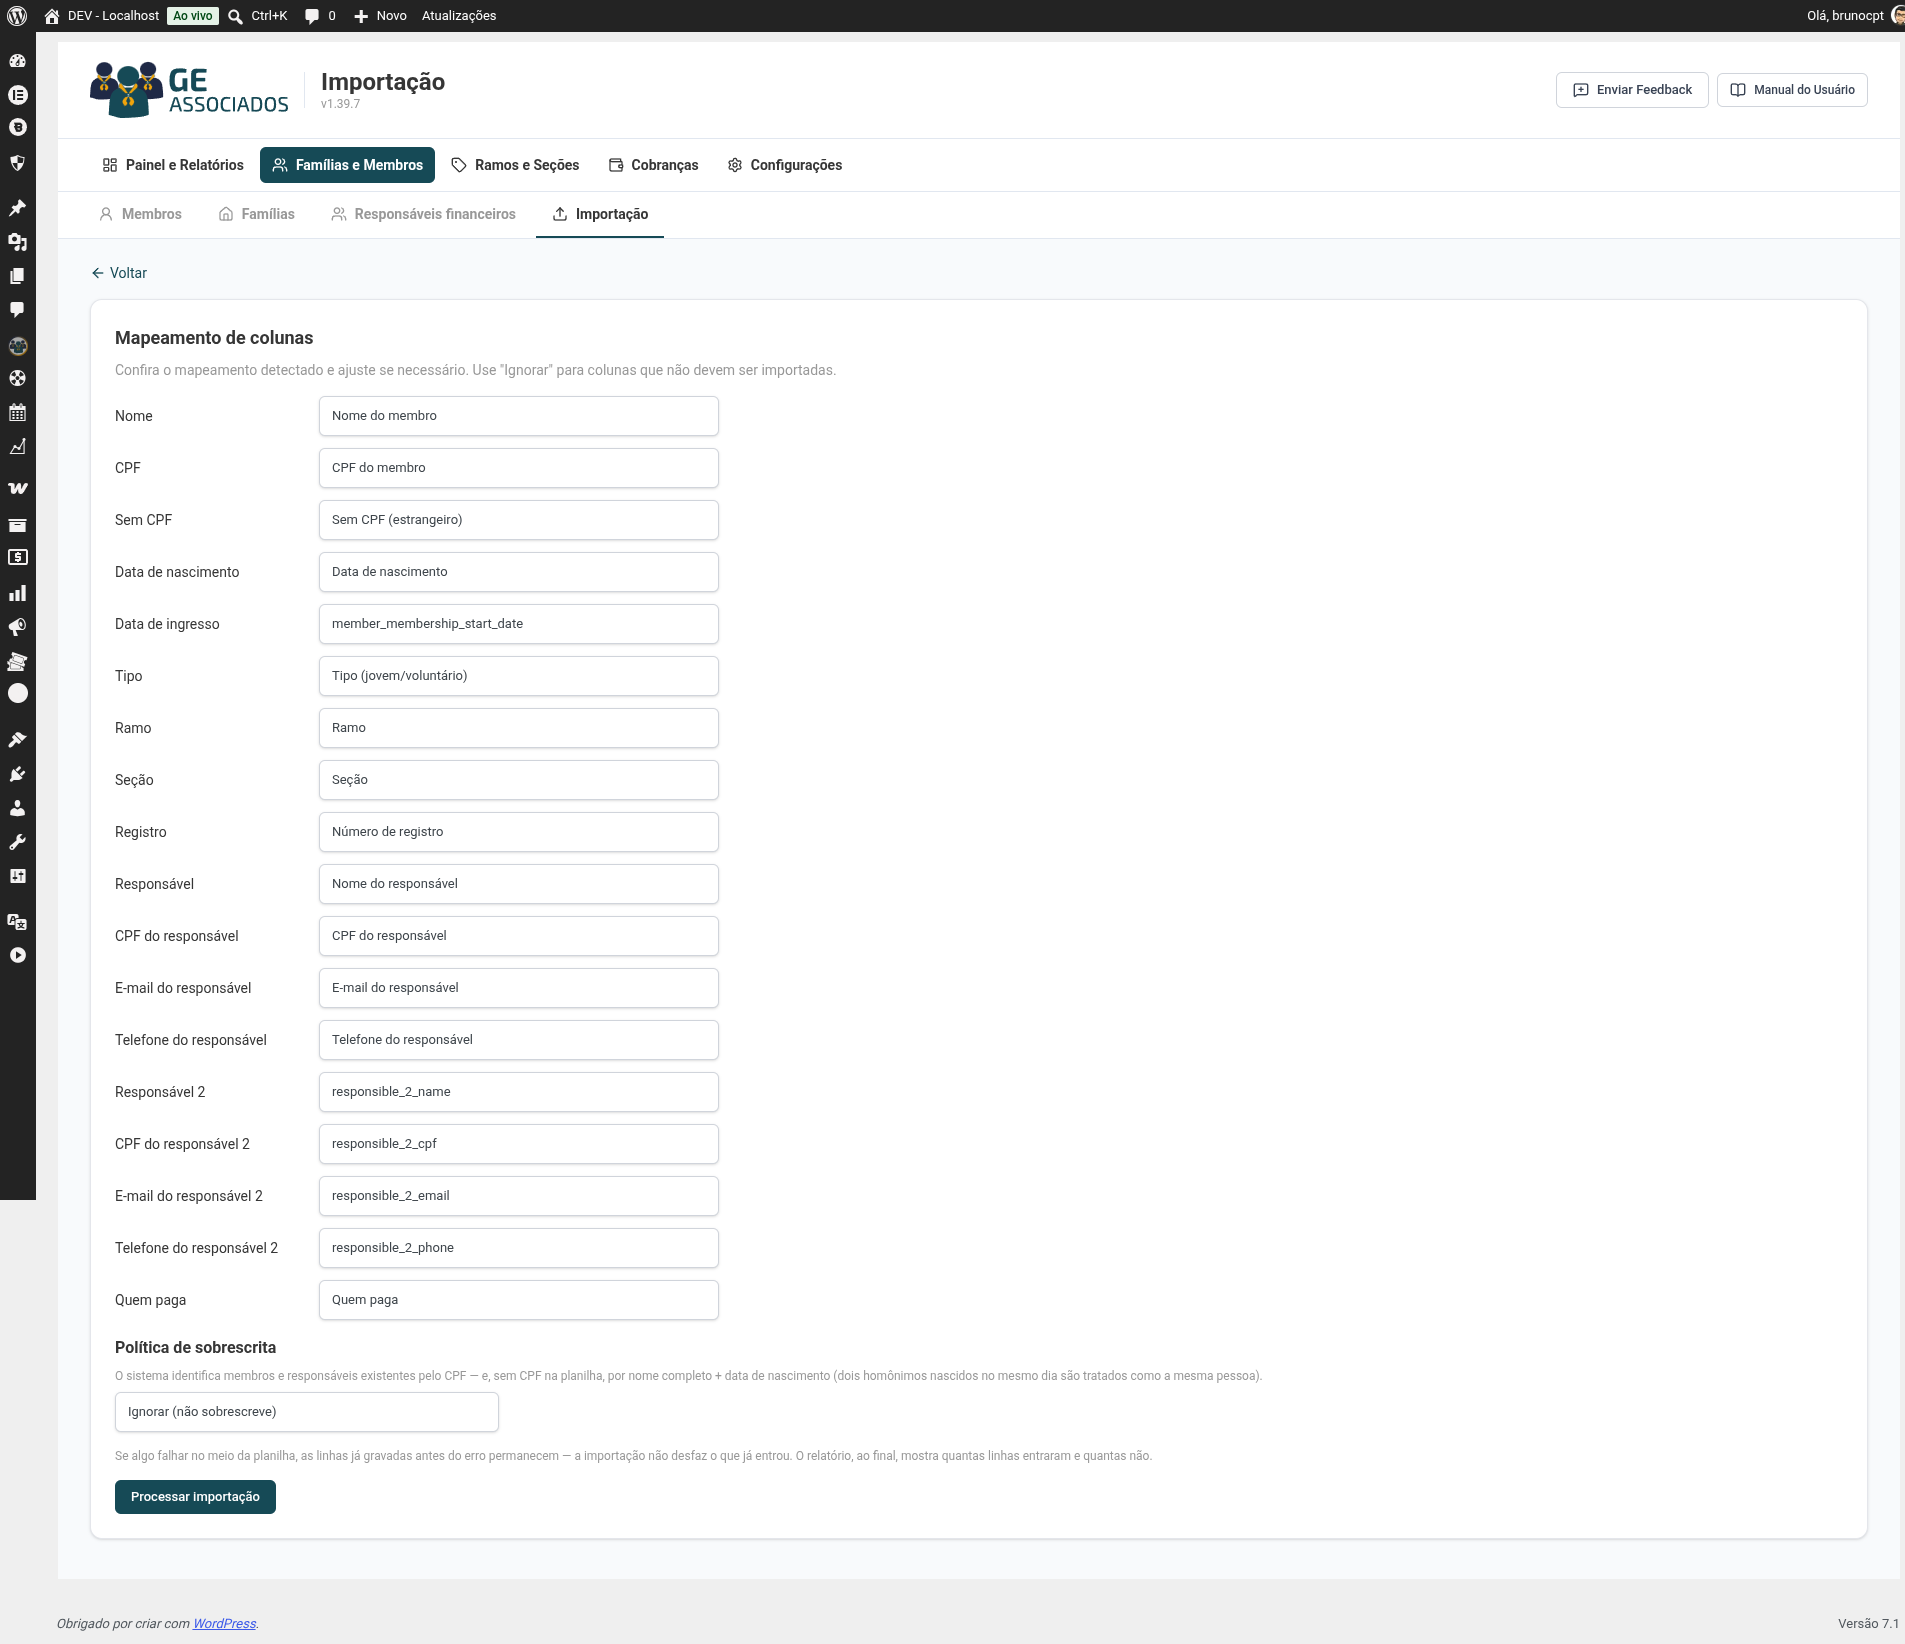
Task: Open Analytics bar-chart icon in sidebar
Action: coord(17,593)
